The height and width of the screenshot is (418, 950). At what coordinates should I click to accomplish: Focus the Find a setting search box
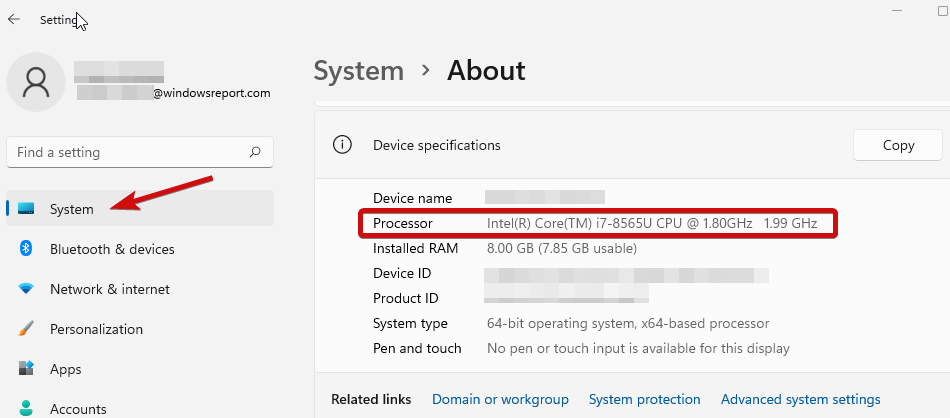coord(128,153)
